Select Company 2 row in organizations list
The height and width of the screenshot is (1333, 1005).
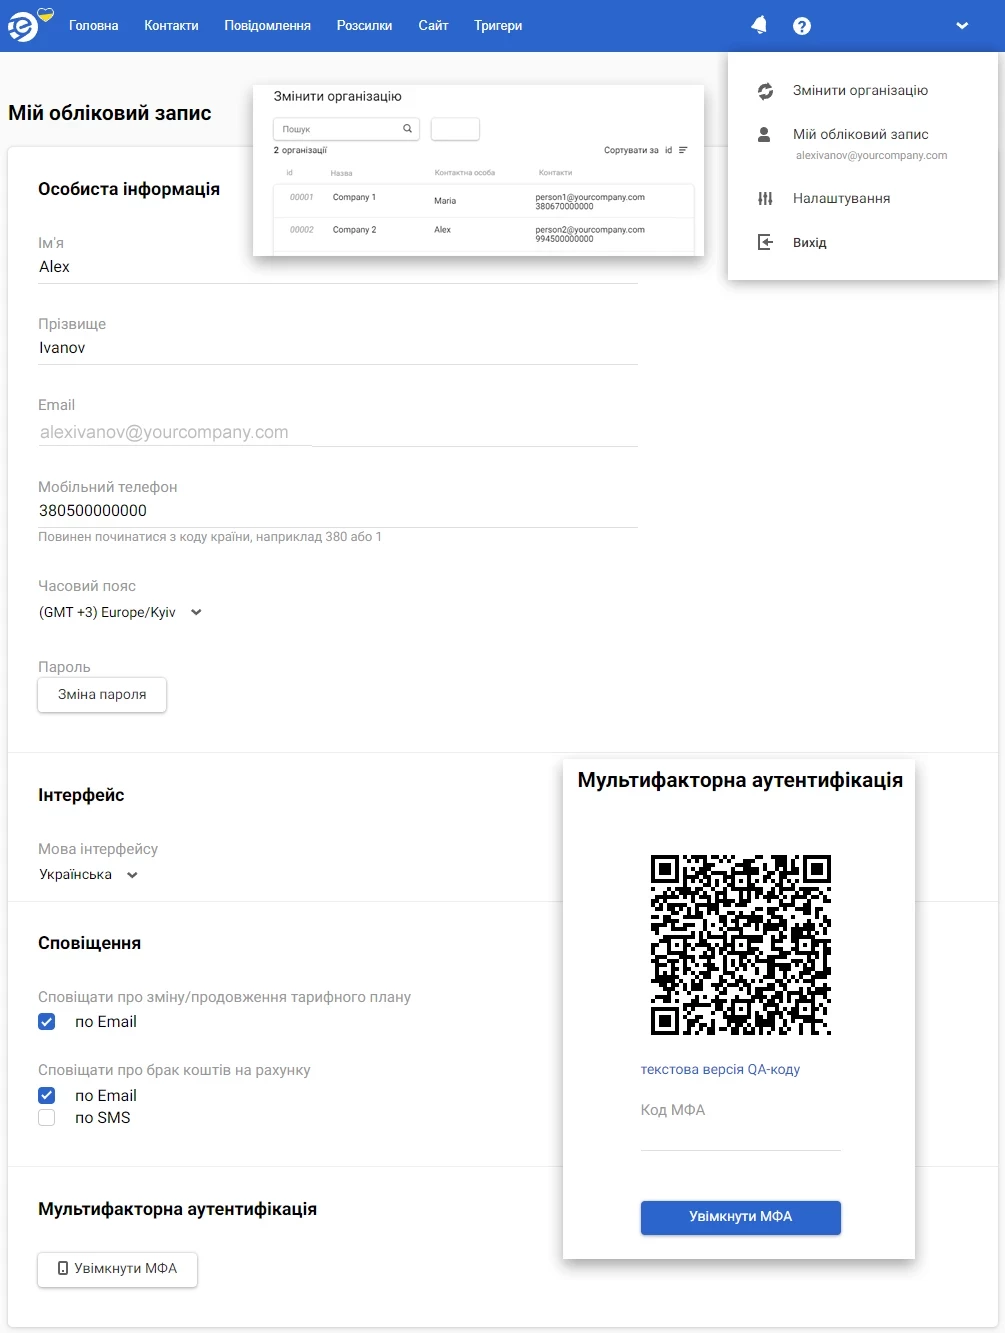point(484,233)
